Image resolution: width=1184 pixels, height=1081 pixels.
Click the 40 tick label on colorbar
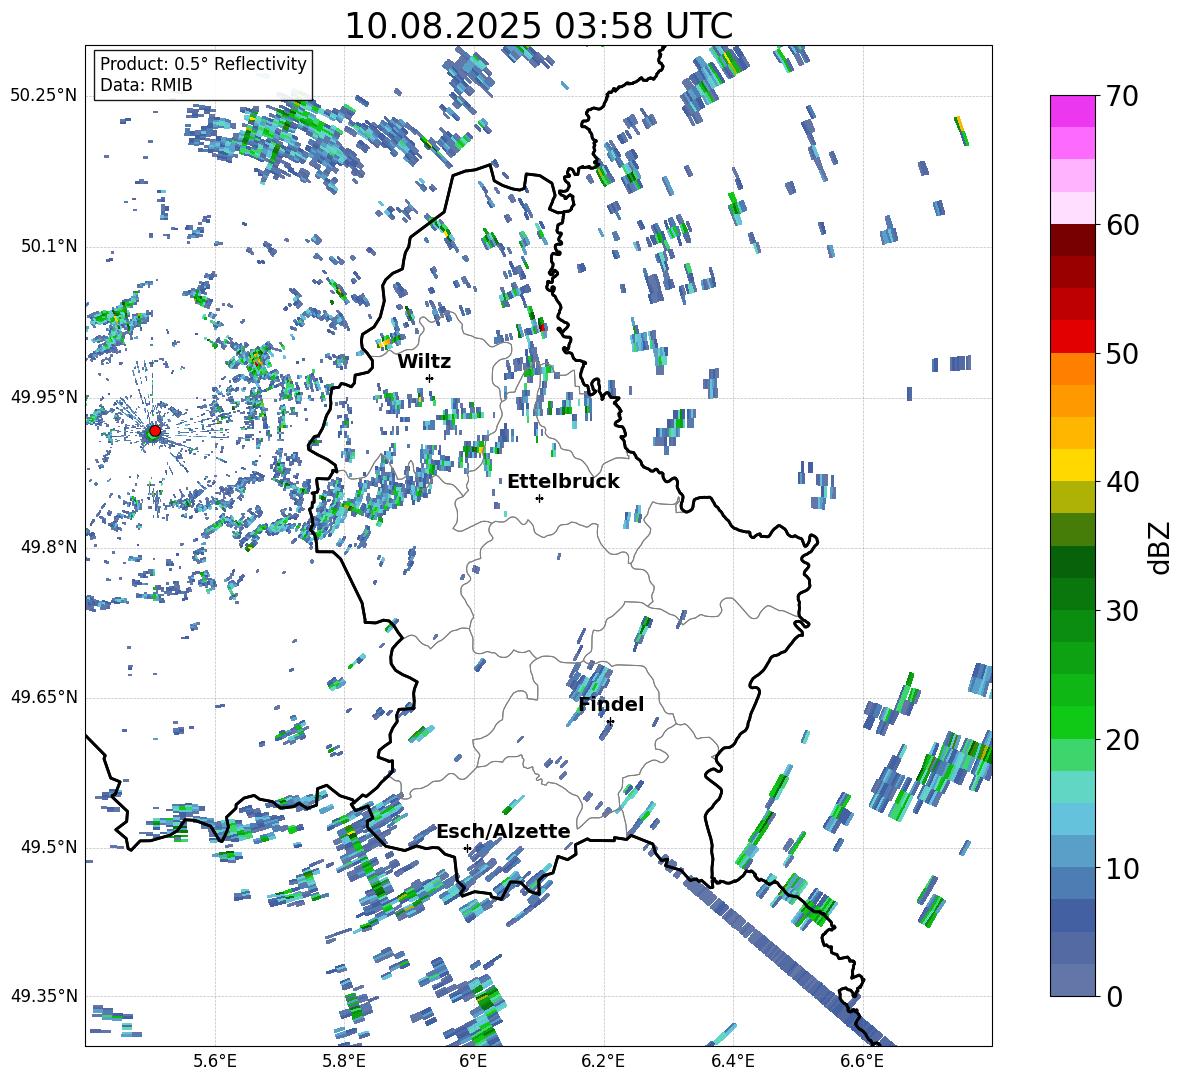pos(1122,482)
